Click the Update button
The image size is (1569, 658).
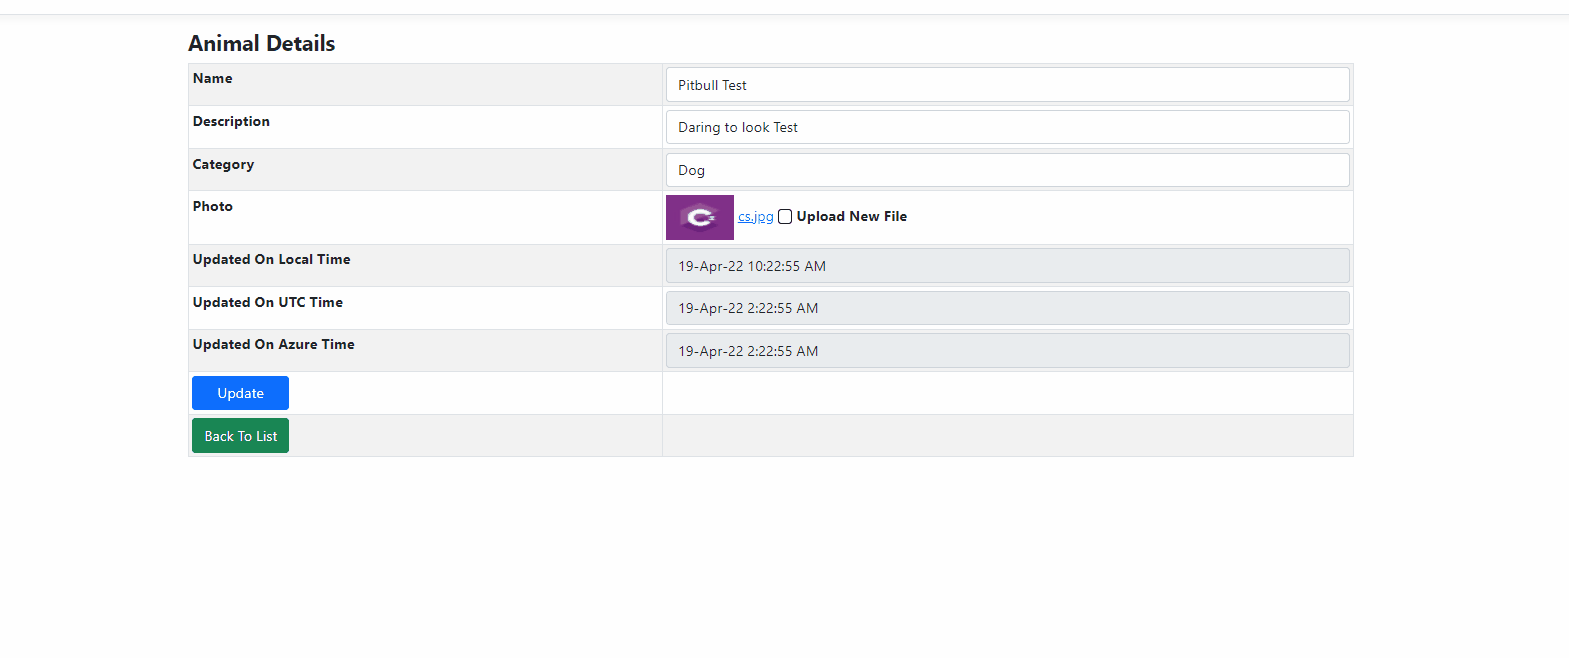click(x=240, y=393)
